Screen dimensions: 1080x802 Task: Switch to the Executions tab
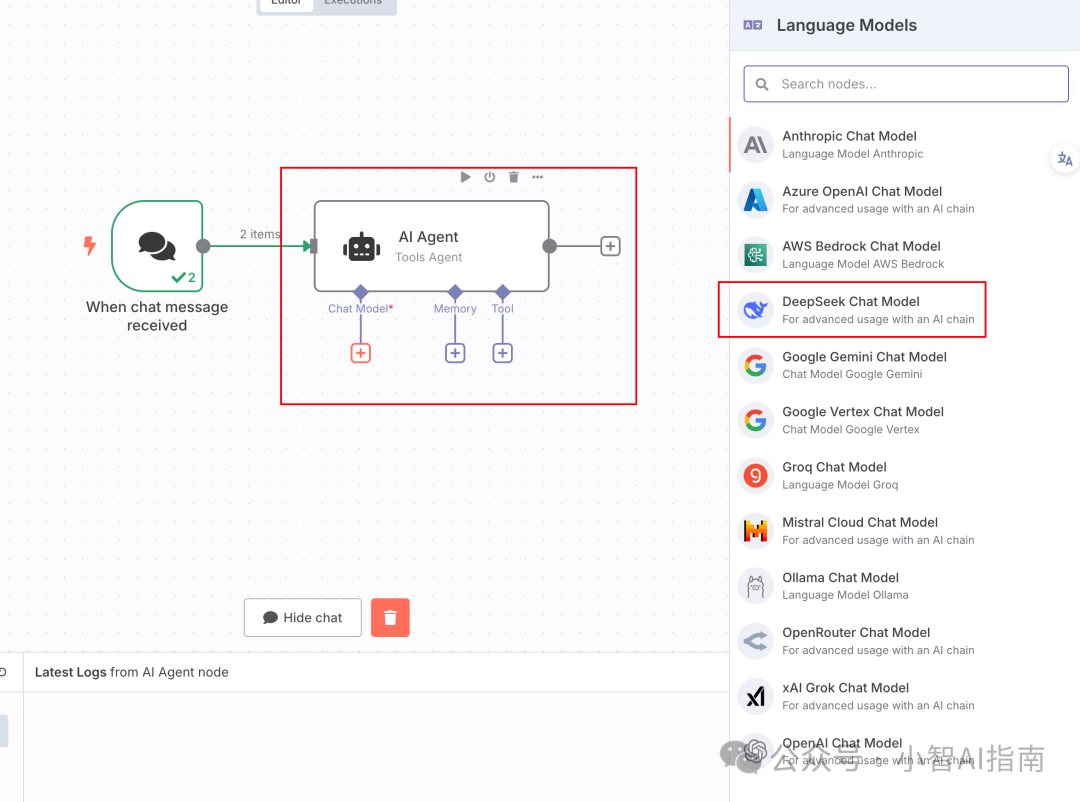click(x=353, y=3)
